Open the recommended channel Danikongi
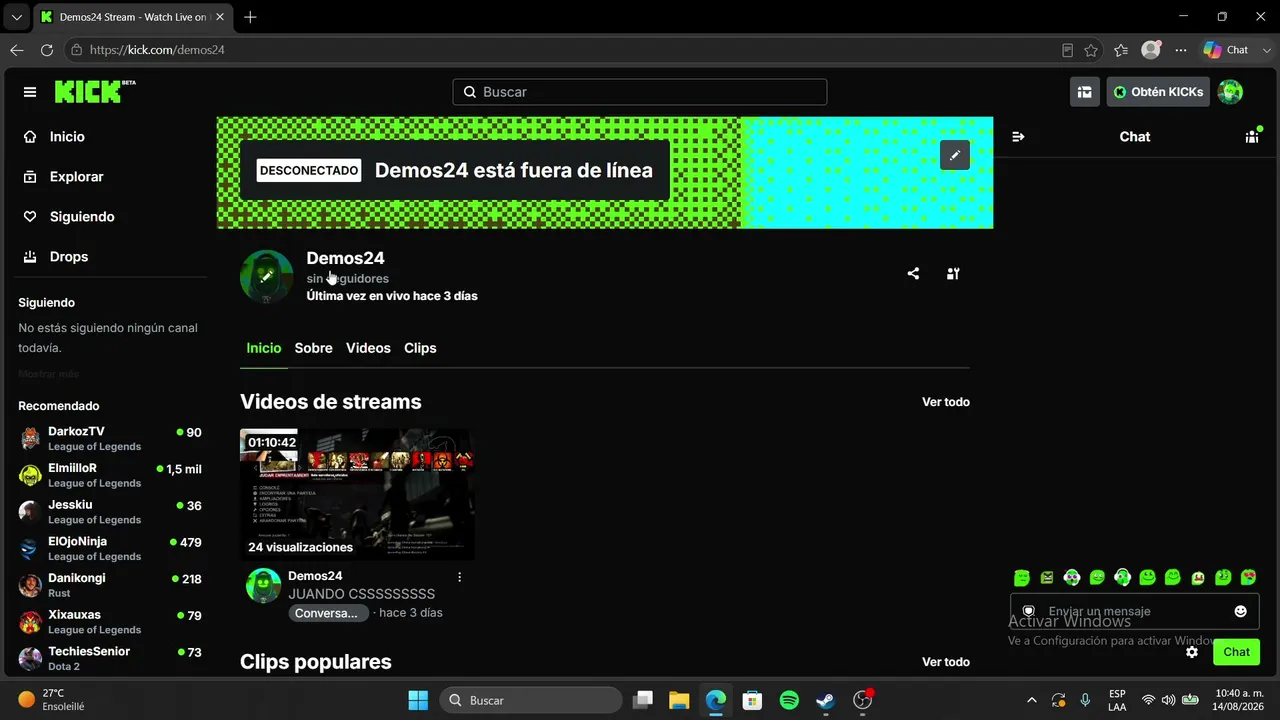 [111, 585]
